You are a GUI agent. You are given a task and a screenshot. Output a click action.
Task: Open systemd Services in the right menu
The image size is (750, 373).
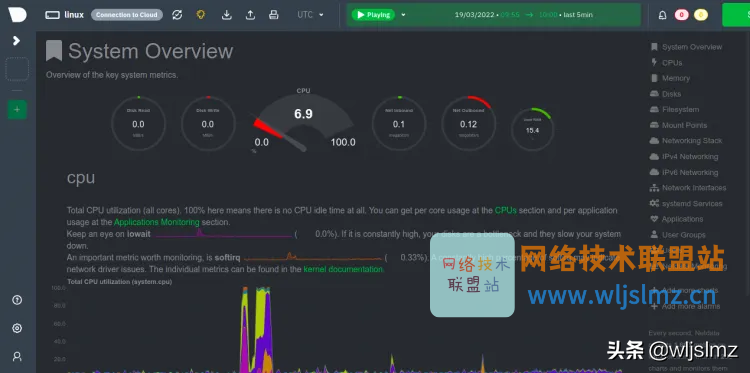click(x=686, y=203)
